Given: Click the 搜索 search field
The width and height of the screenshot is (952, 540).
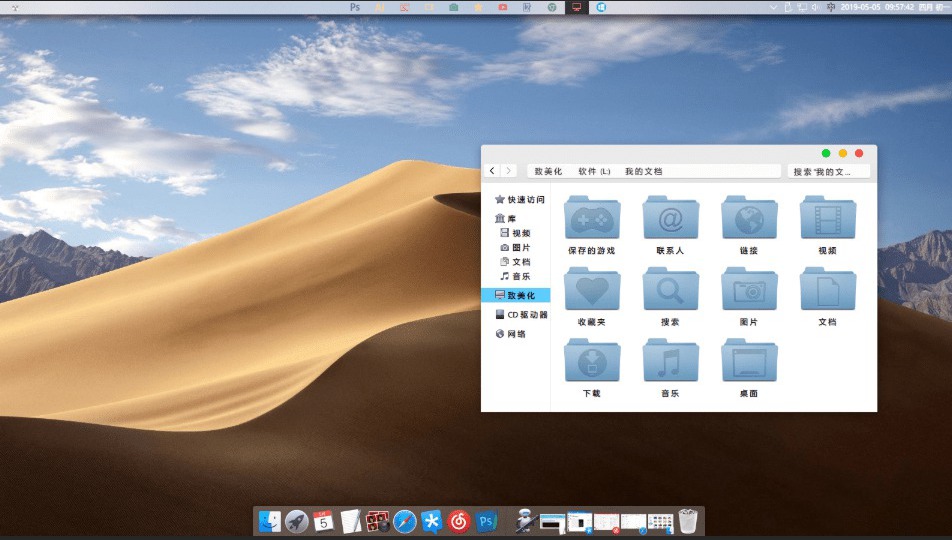Looking at the screenshot, I should pyautogui.click(x=827, y=172).
